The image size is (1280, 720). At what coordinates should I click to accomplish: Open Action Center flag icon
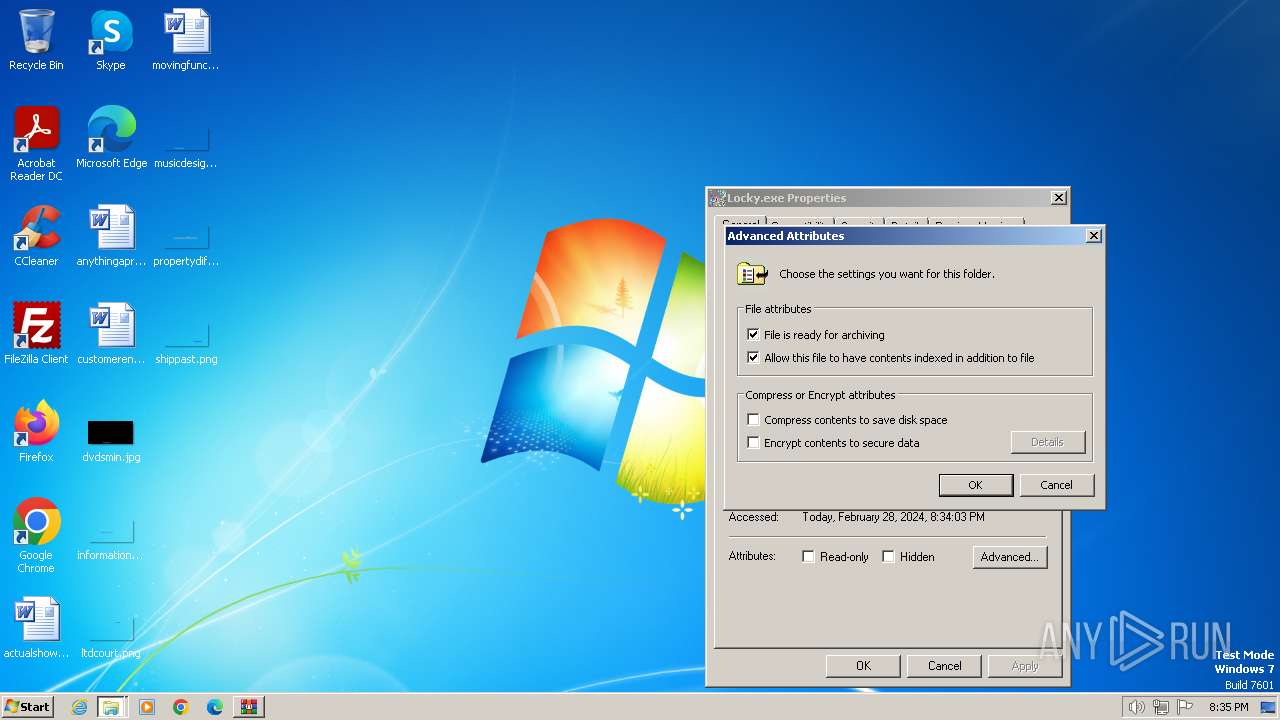click(1185, 707)
